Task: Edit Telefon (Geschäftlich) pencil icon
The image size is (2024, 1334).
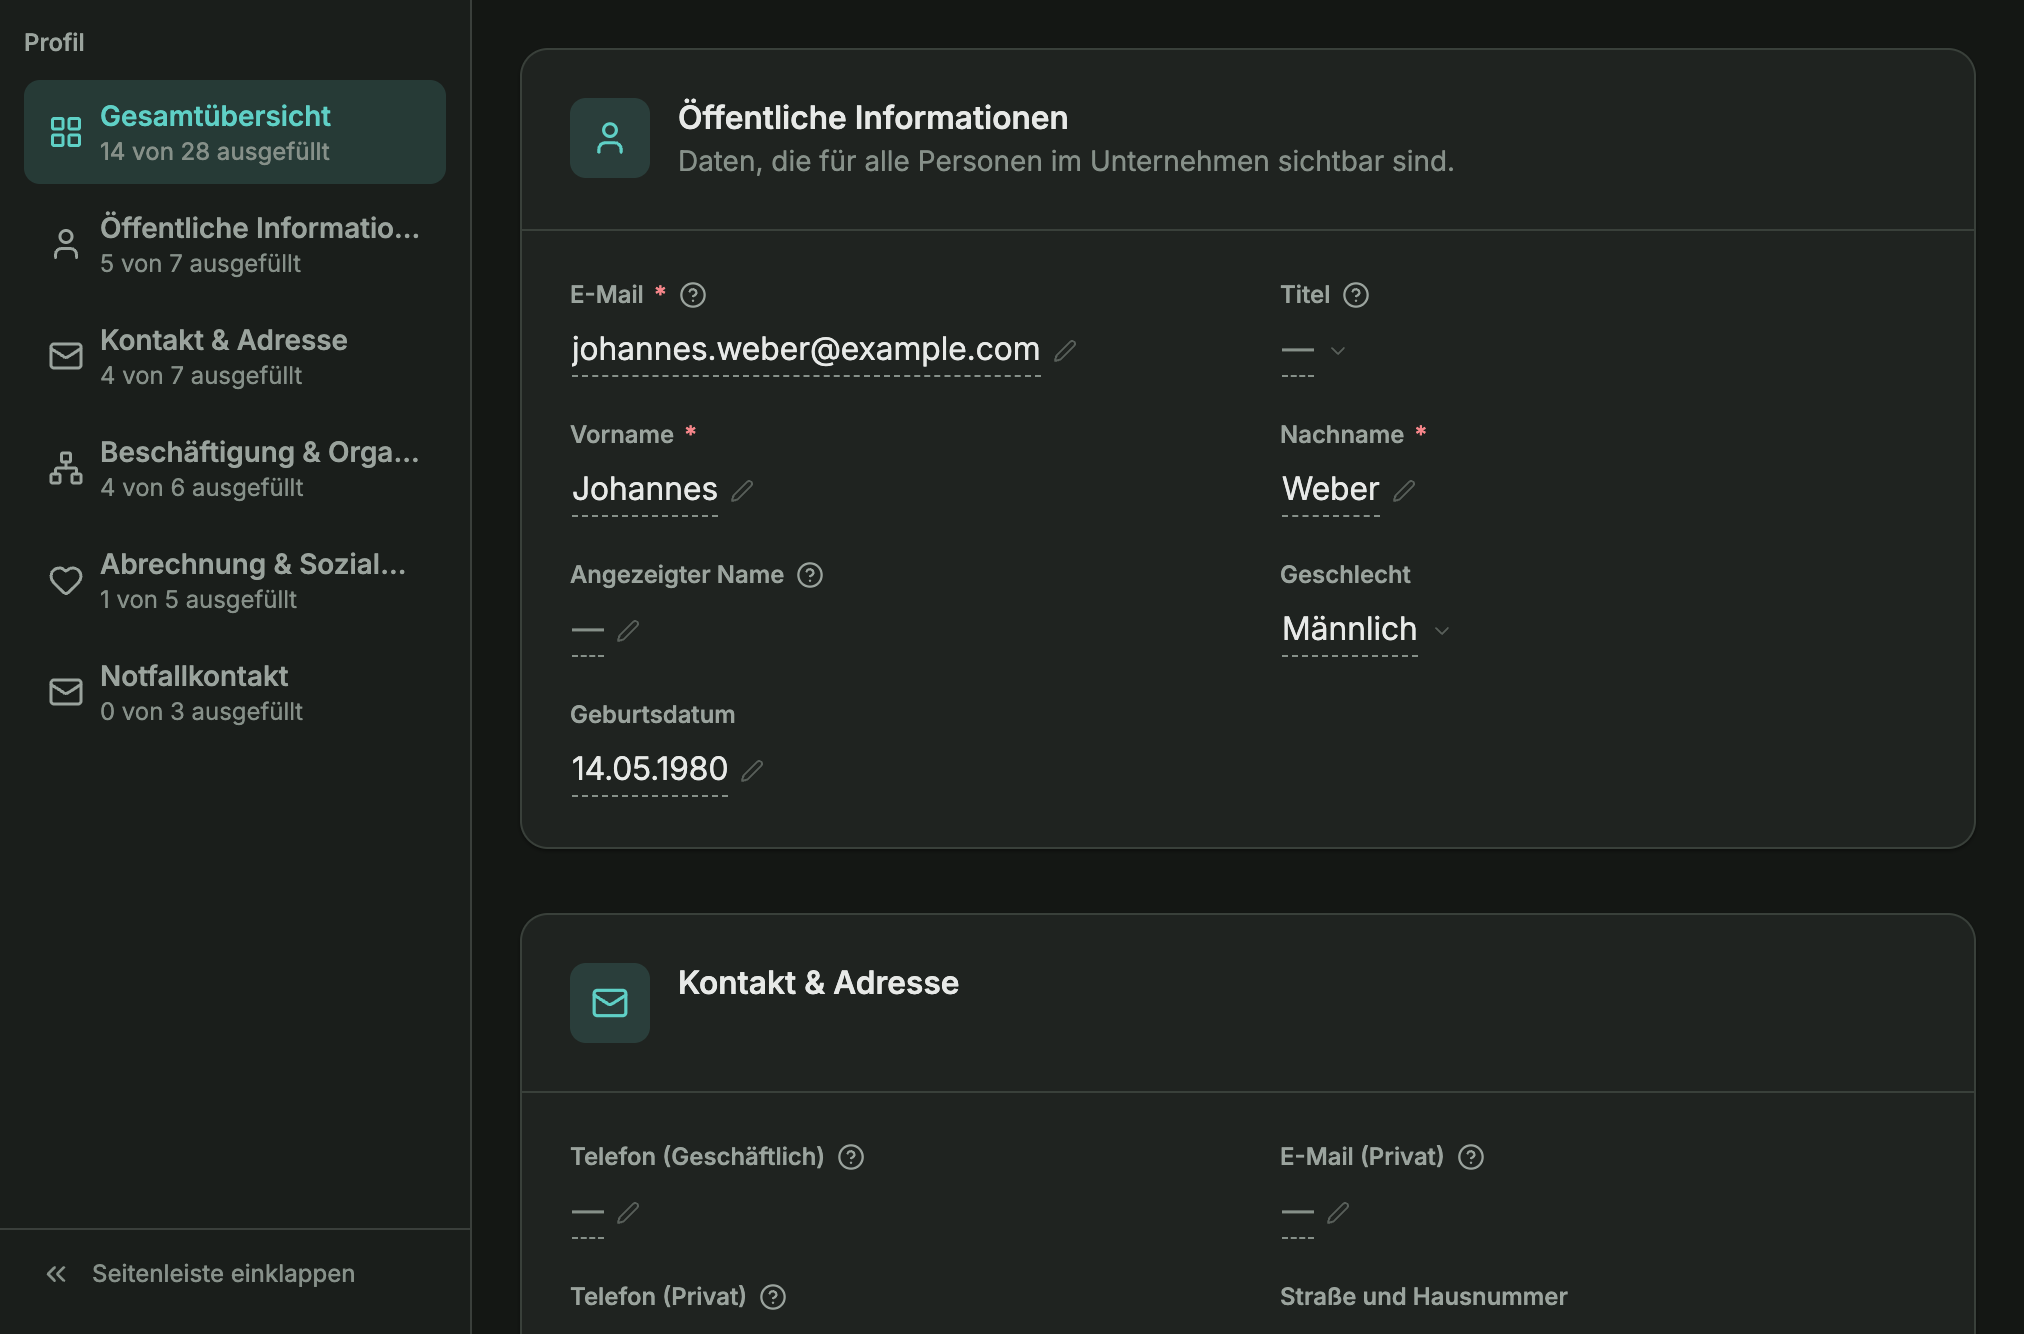Action: 628,1212
